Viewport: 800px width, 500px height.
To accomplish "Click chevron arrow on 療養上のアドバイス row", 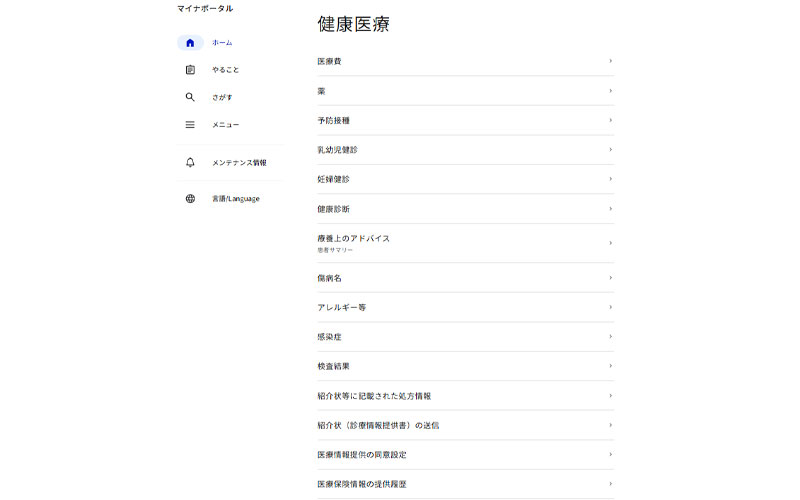I will tap(610, 243).
